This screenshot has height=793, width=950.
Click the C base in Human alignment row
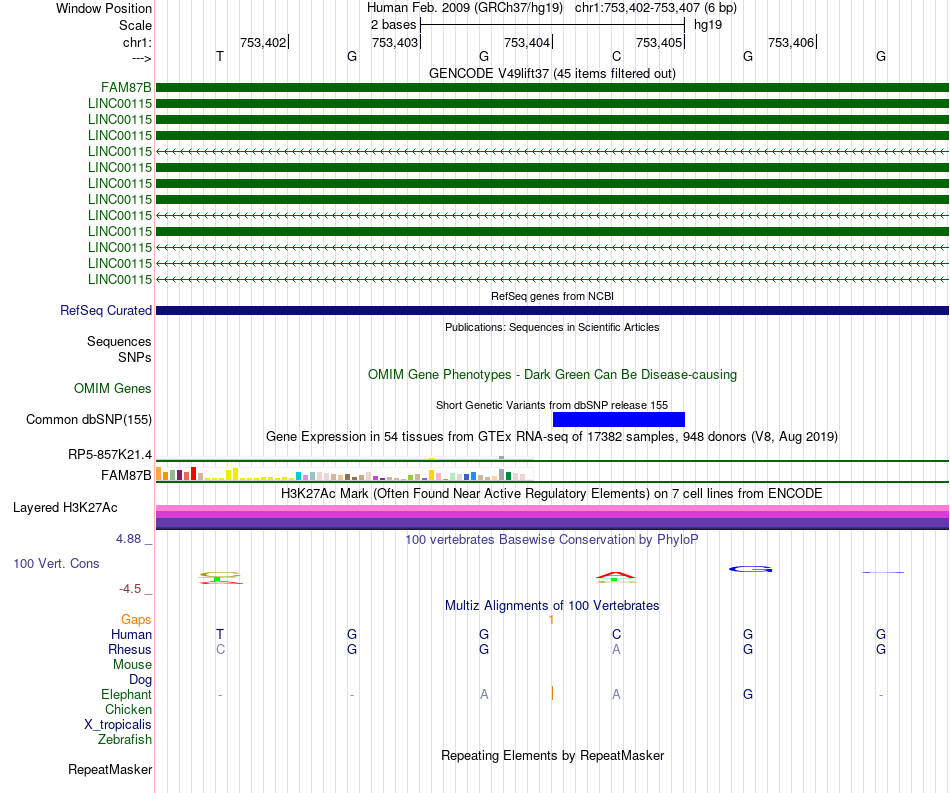coord(616,634)
